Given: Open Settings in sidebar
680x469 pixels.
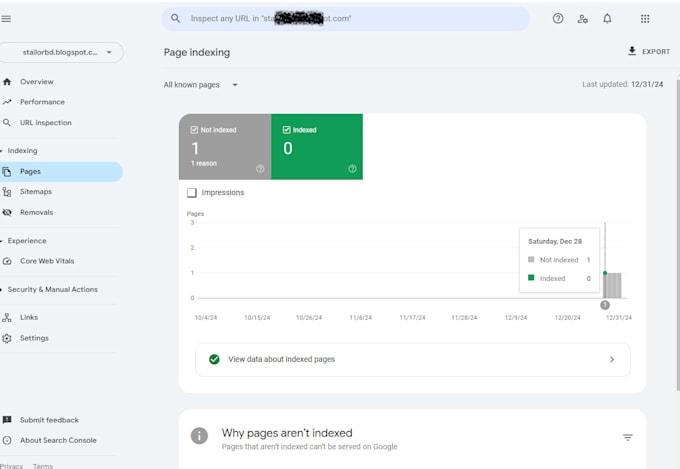Looking at the screenshot, I should point(34,338).
